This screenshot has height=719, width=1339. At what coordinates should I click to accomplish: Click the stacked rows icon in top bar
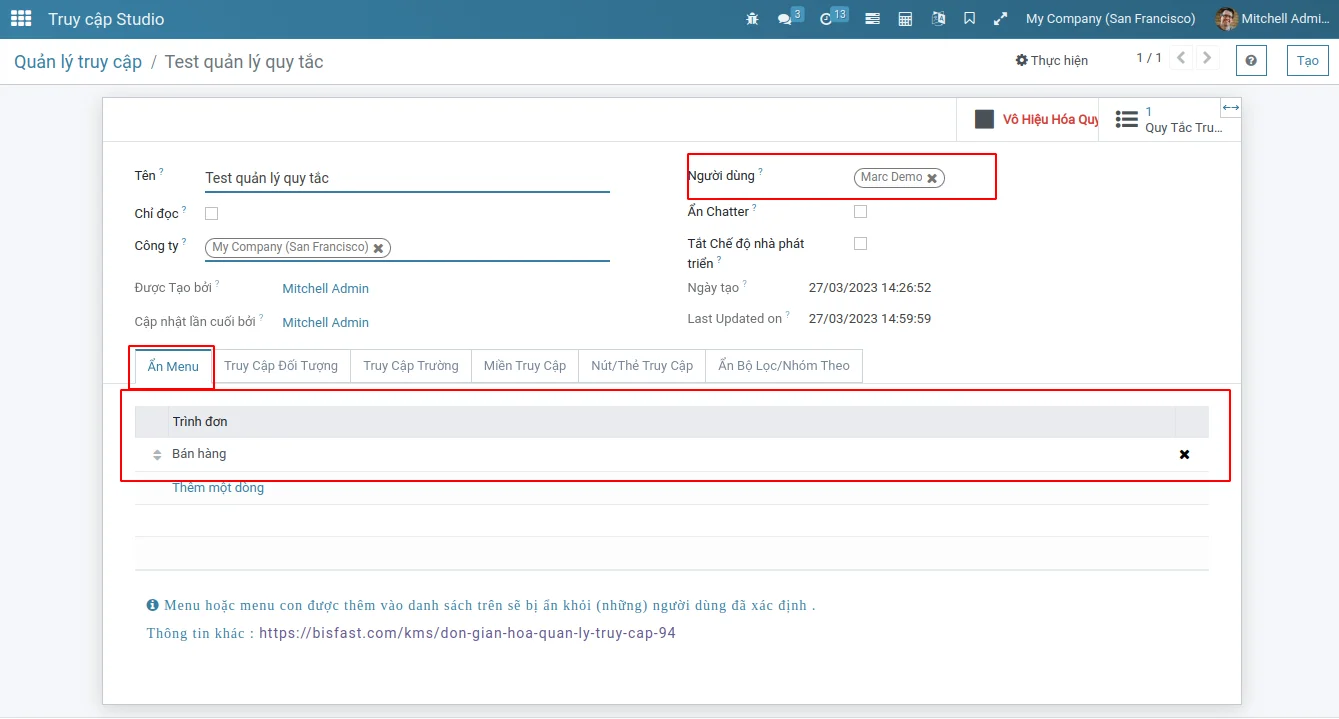click(x=873, y=19)
